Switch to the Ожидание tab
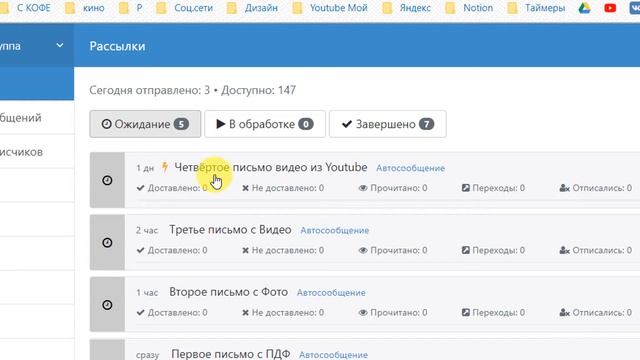The image size is (640, 360). click(145, 124)
